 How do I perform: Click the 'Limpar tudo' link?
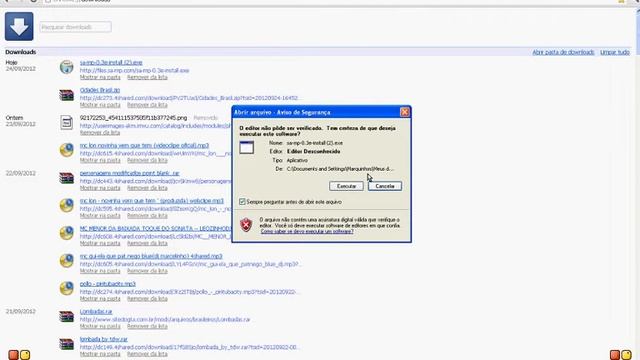coord(614,52)
